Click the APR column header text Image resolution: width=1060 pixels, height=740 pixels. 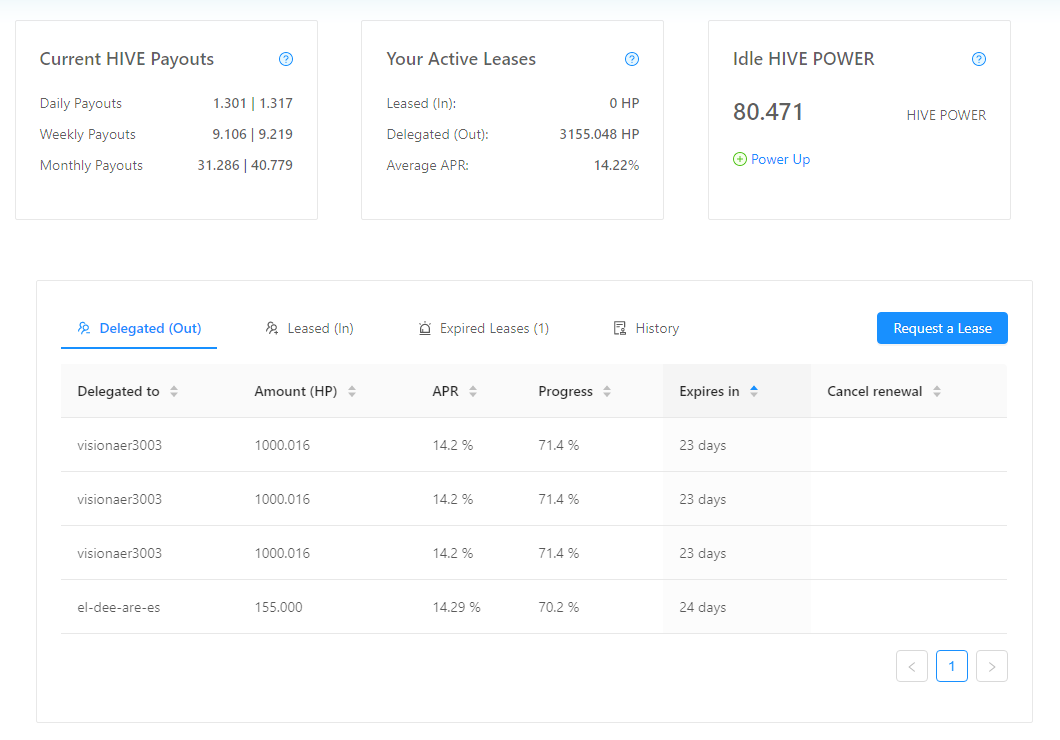tap(445, 391)
